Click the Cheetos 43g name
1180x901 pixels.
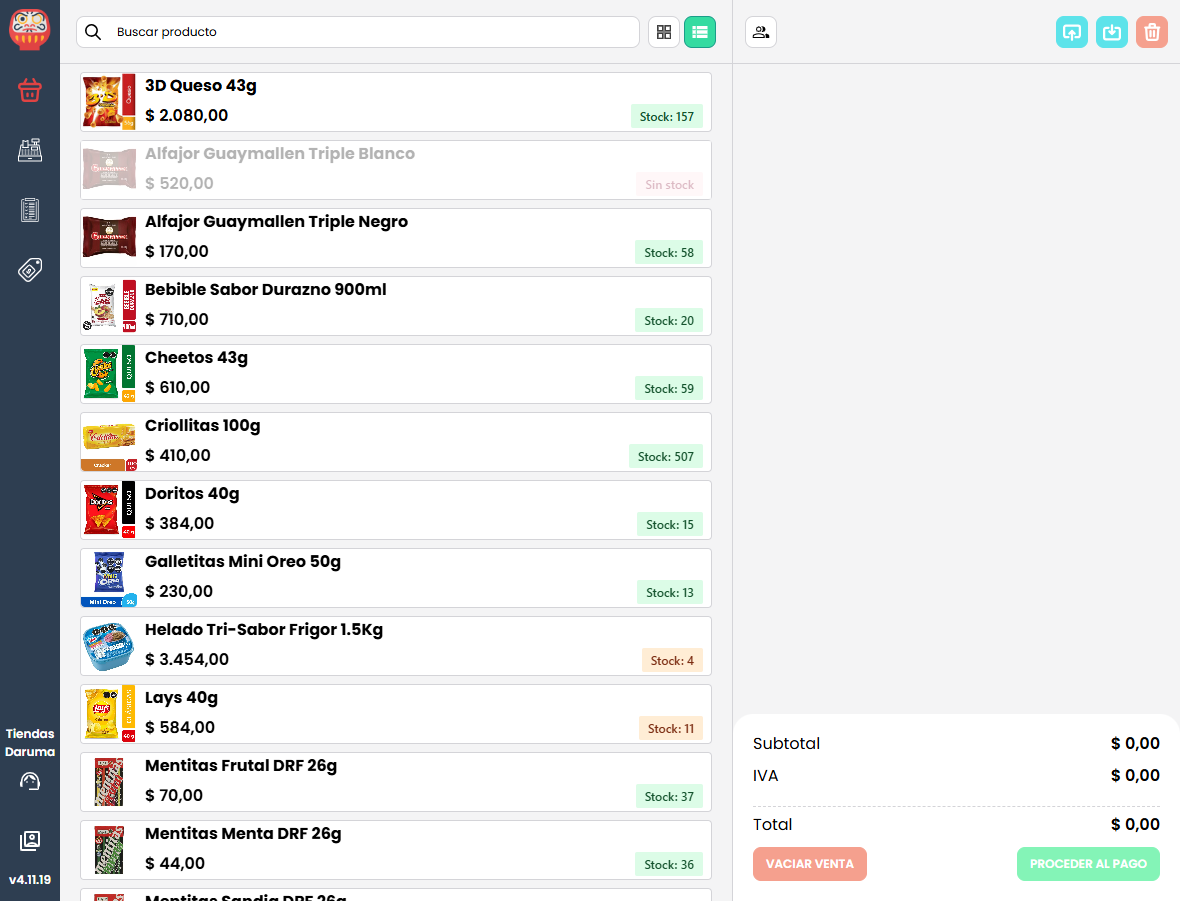pos(196,358)
